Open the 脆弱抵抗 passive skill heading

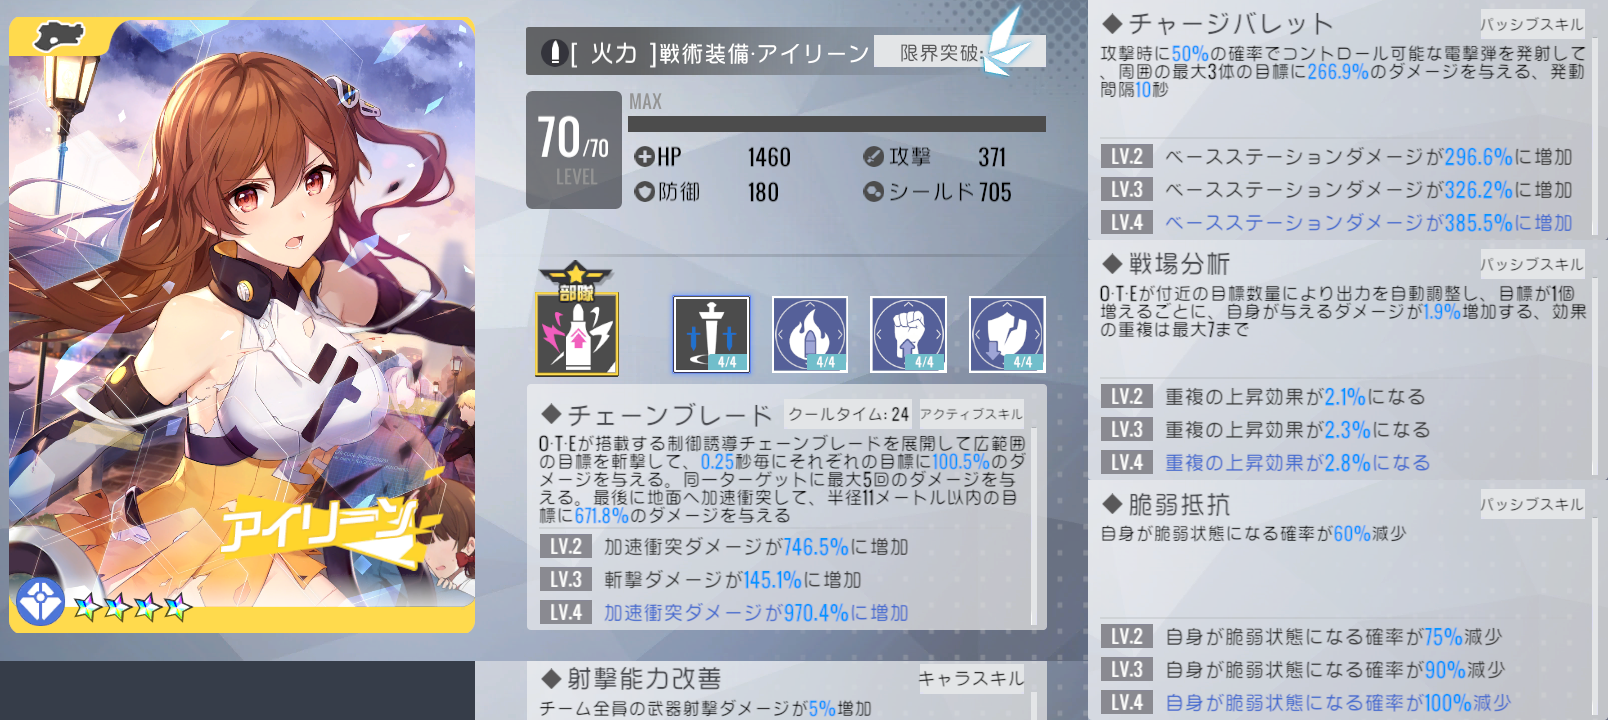1166,504
